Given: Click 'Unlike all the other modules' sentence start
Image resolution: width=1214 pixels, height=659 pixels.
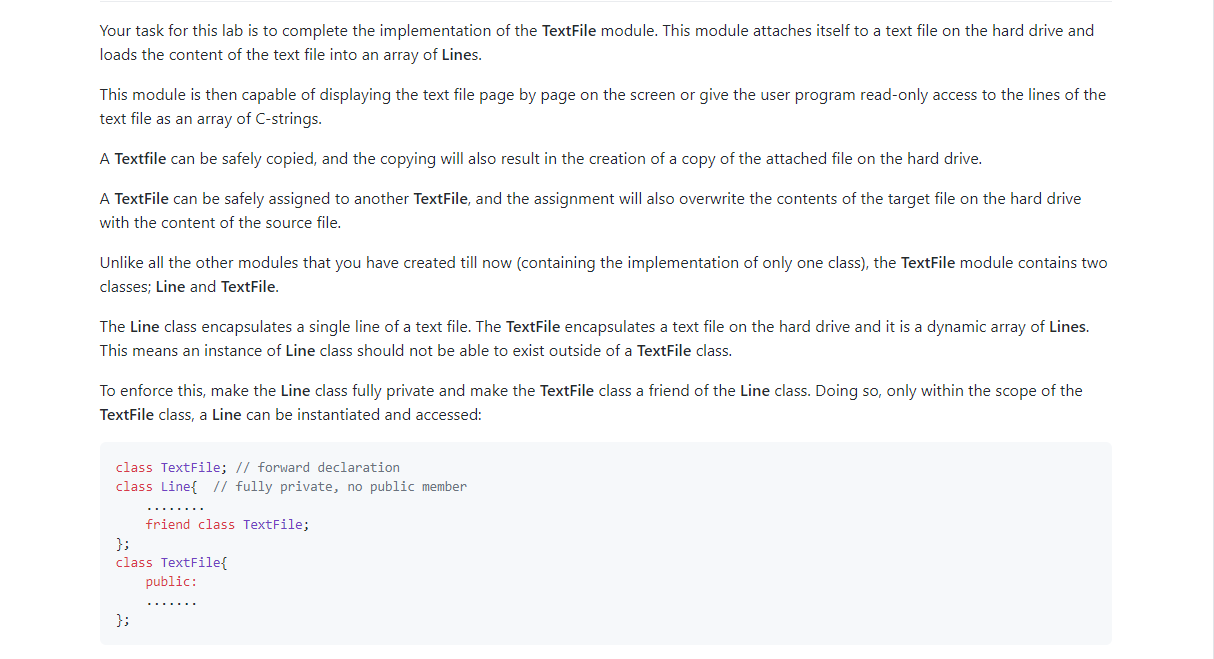Looking at the screenshot, I should [198, 263].
